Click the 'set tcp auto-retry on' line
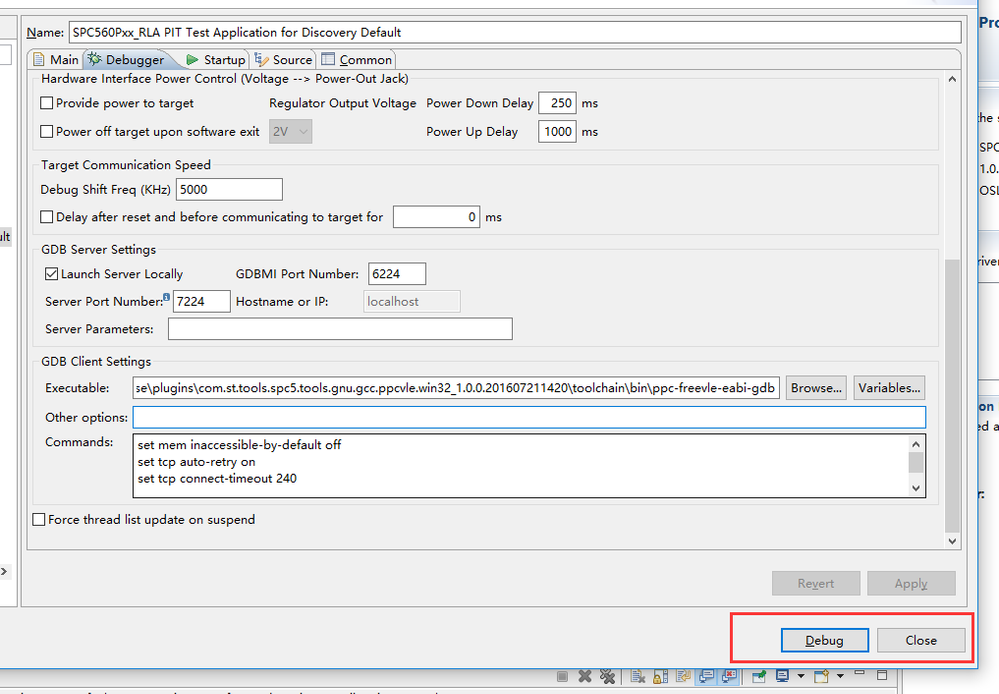This screenshot has height=694, width=999. point(196,462)
